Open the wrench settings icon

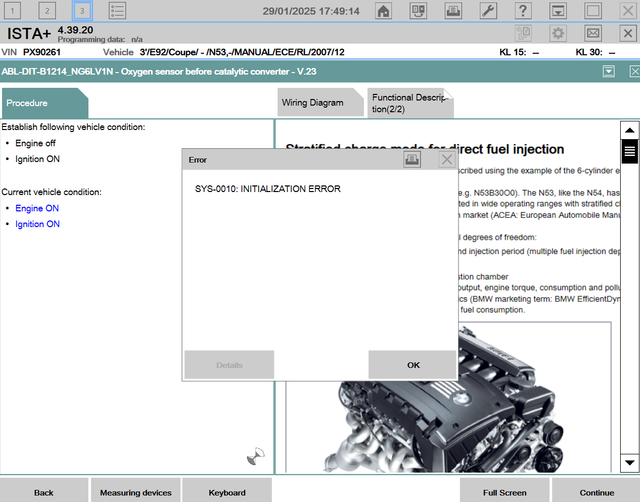click(x=488, y=11)
